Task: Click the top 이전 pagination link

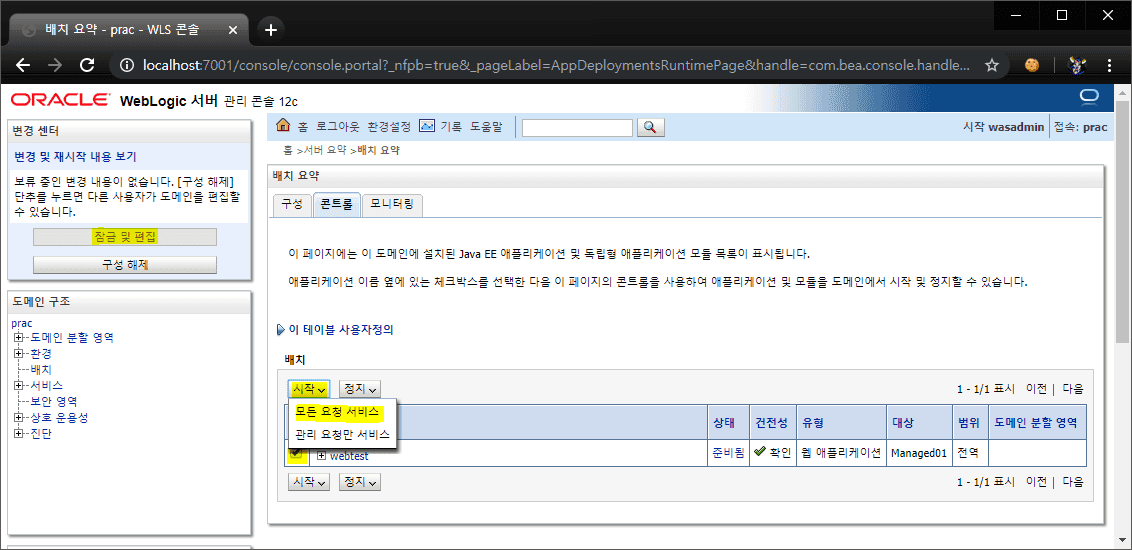Action: coord(1036,389)
